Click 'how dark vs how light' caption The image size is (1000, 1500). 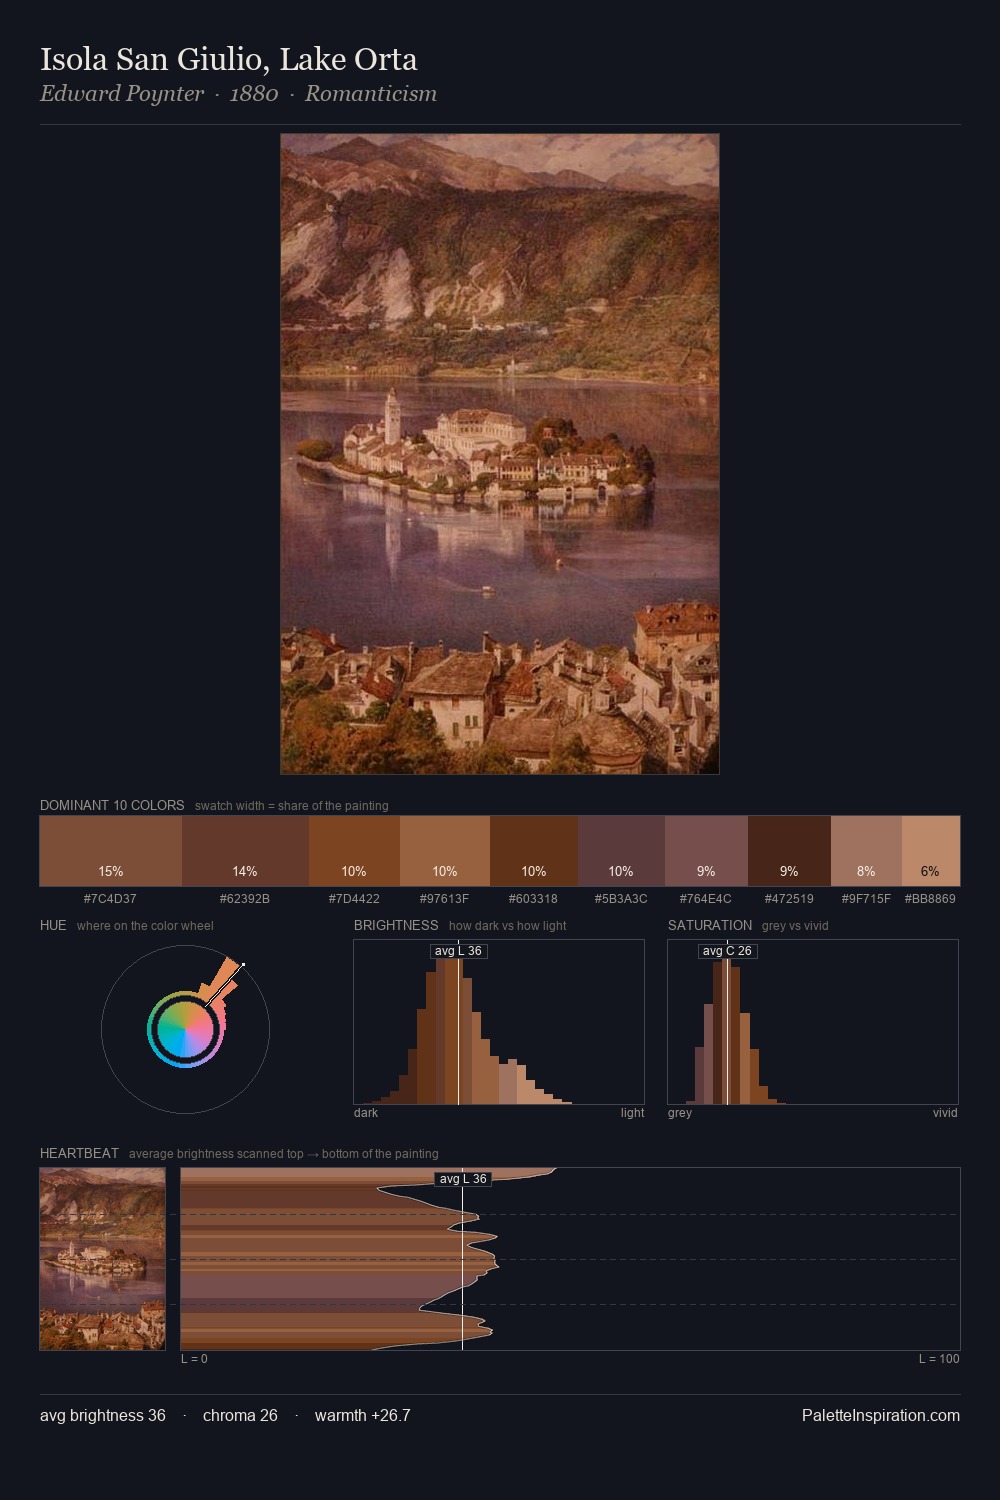tap(507, 926)
